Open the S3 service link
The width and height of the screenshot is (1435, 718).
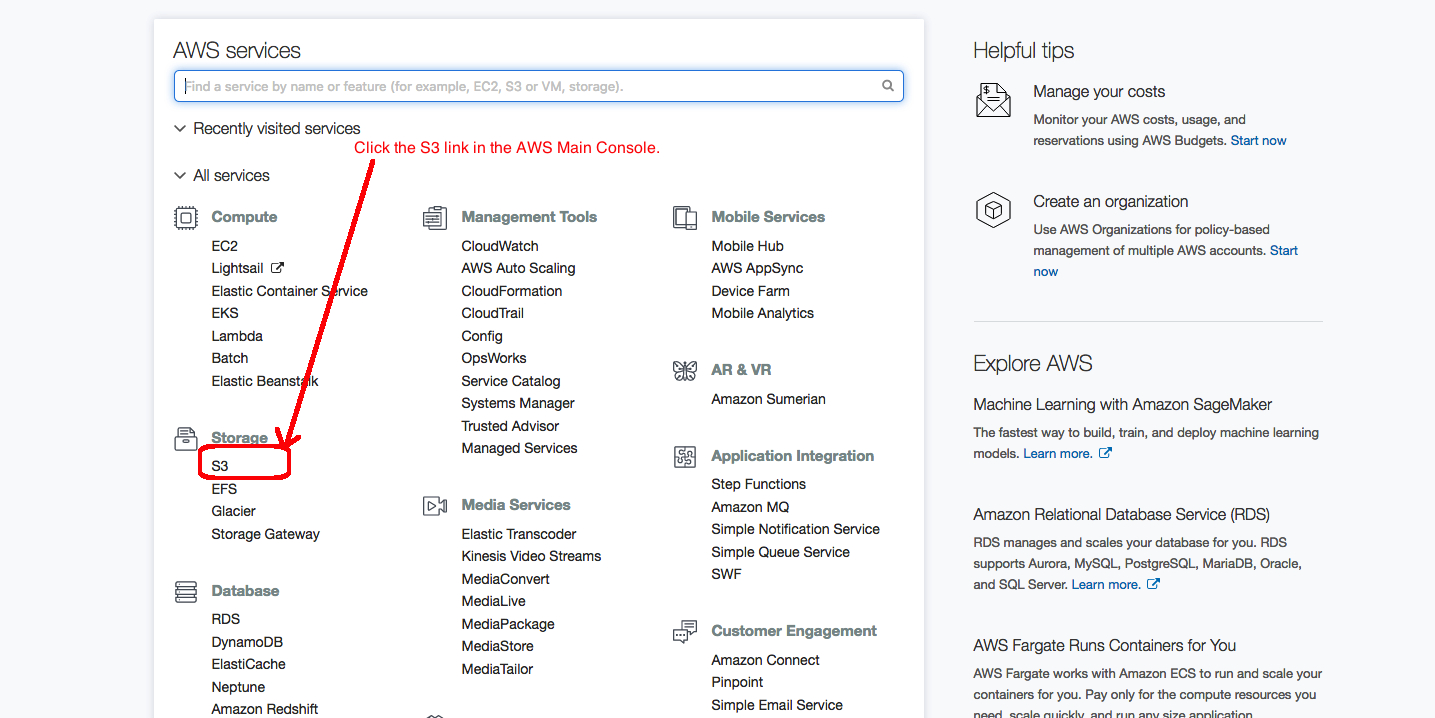tap(220, 466)
